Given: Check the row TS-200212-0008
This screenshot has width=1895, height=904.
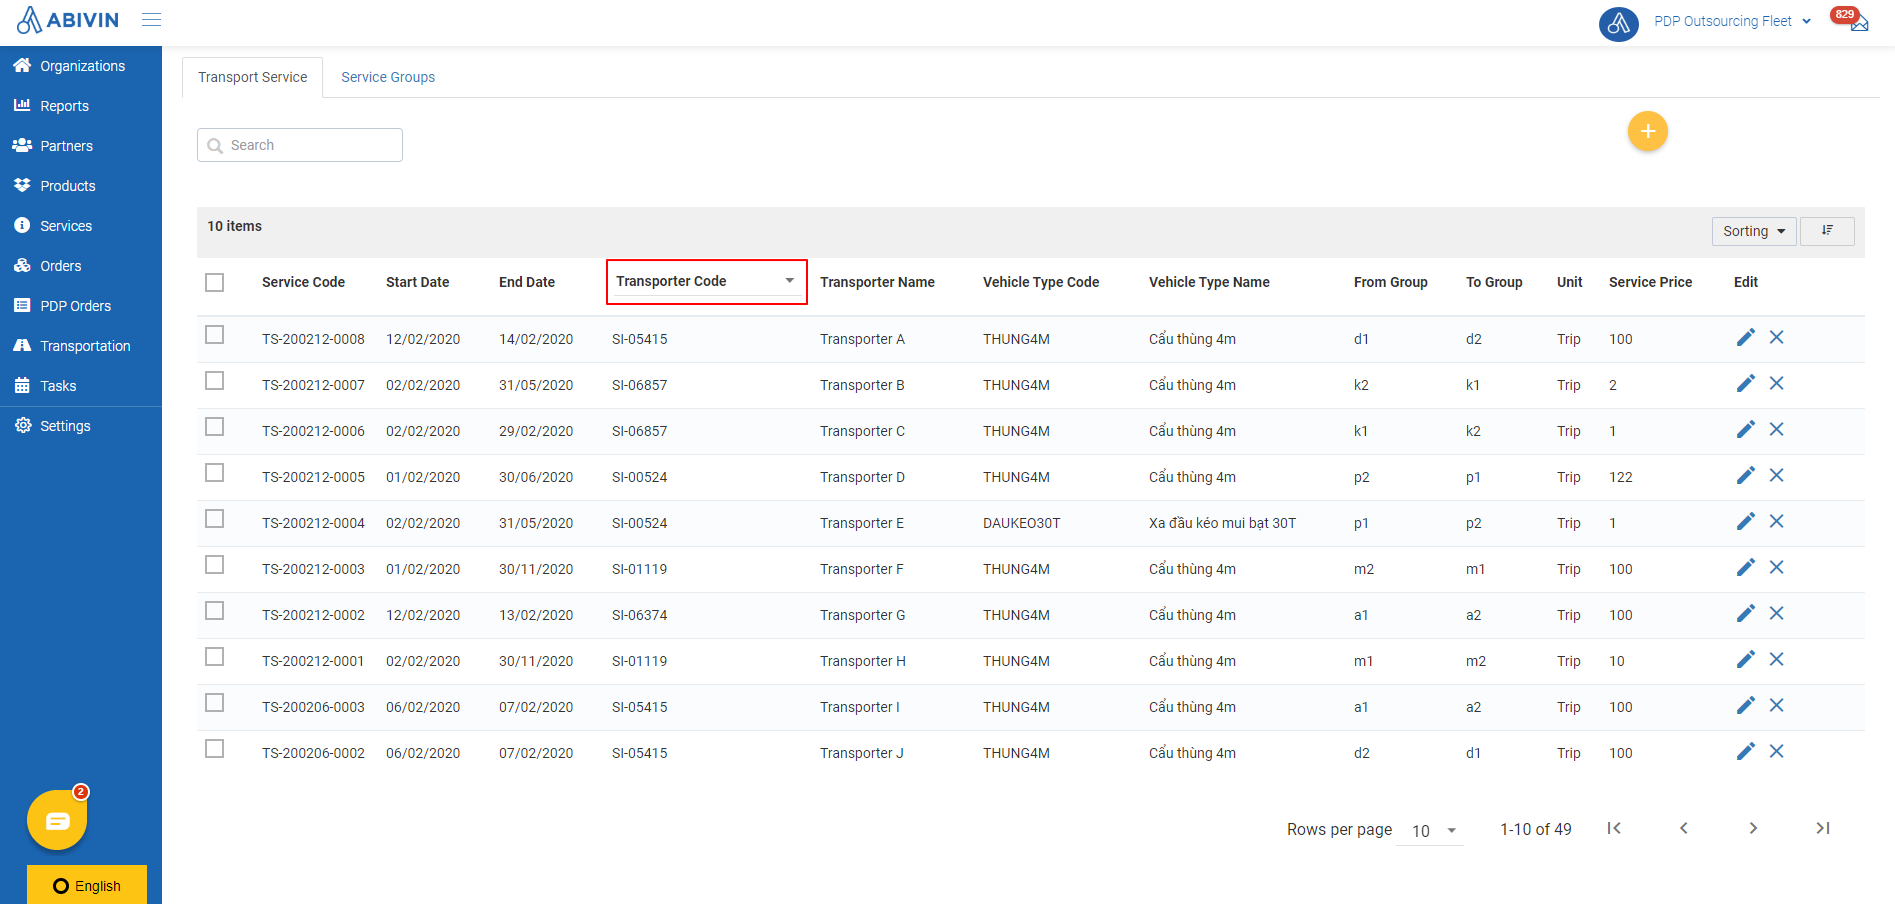Looking at the screenshot, I should pyautogui.click(x=214, y=335).
